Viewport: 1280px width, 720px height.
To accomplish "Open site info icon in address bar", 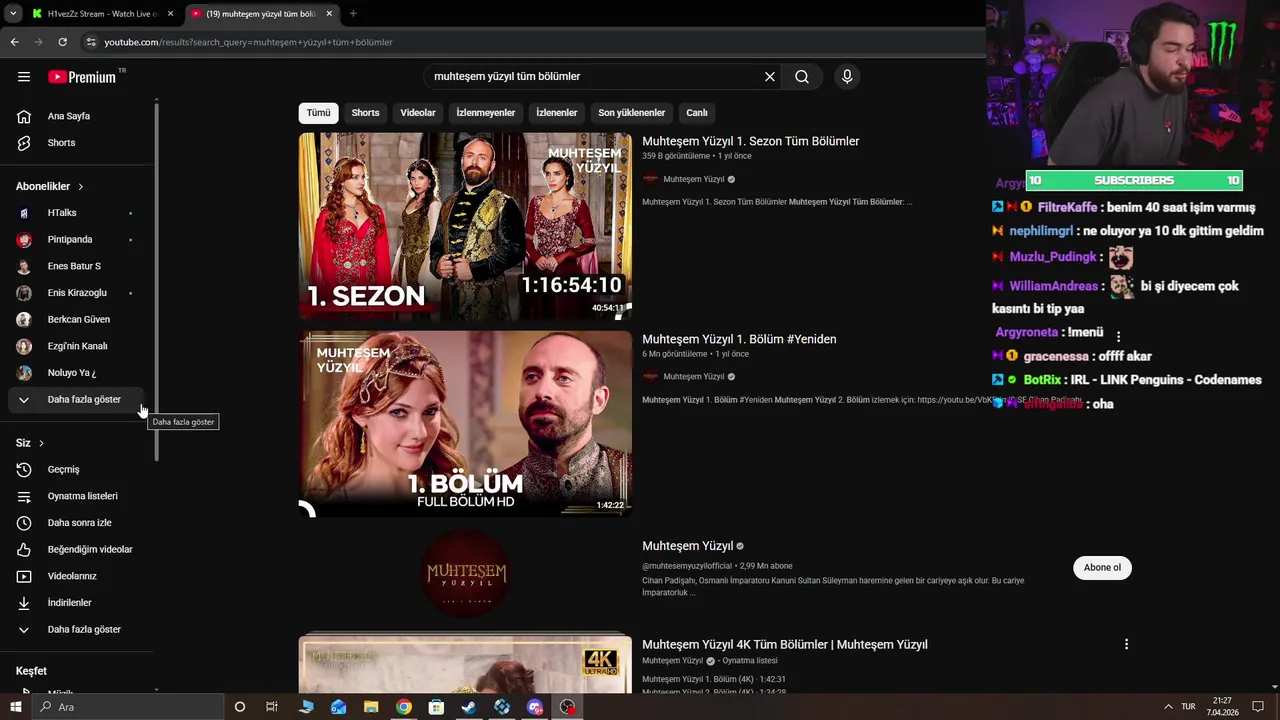I will click(91, 42).
